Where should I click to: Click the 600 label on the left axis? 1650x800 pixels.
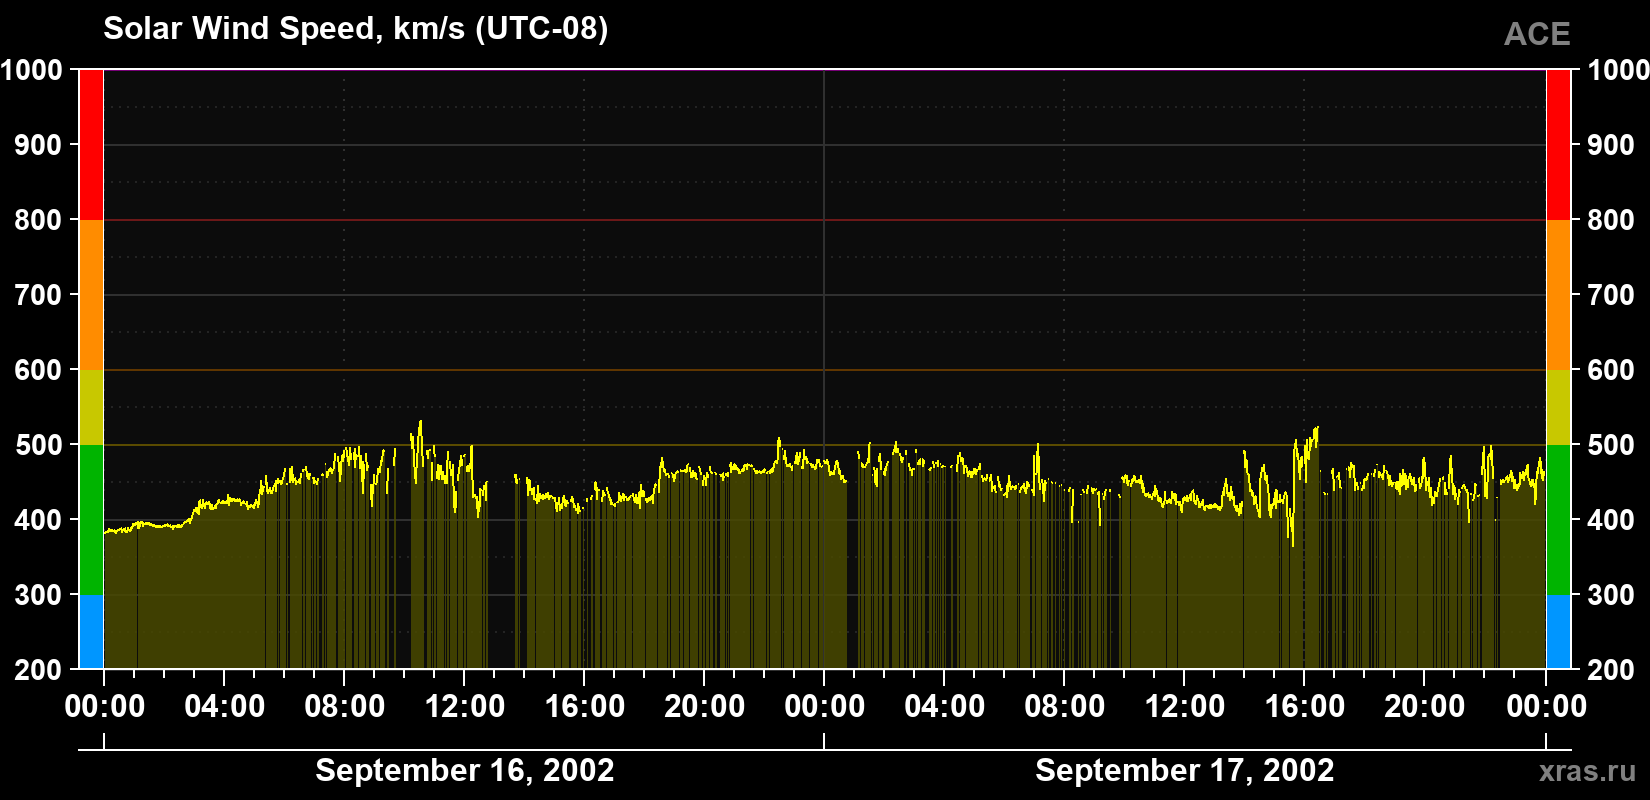38,370
